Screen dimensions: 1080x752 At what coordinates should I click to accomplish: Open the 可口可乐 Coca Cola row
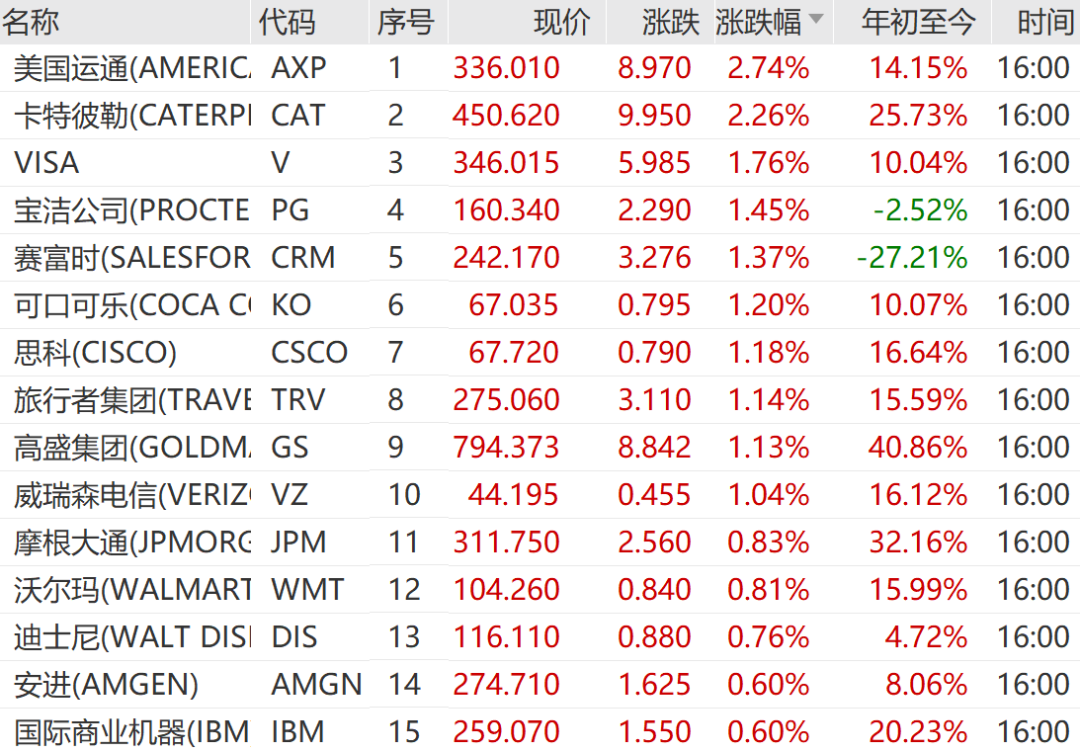coord(132,304)
